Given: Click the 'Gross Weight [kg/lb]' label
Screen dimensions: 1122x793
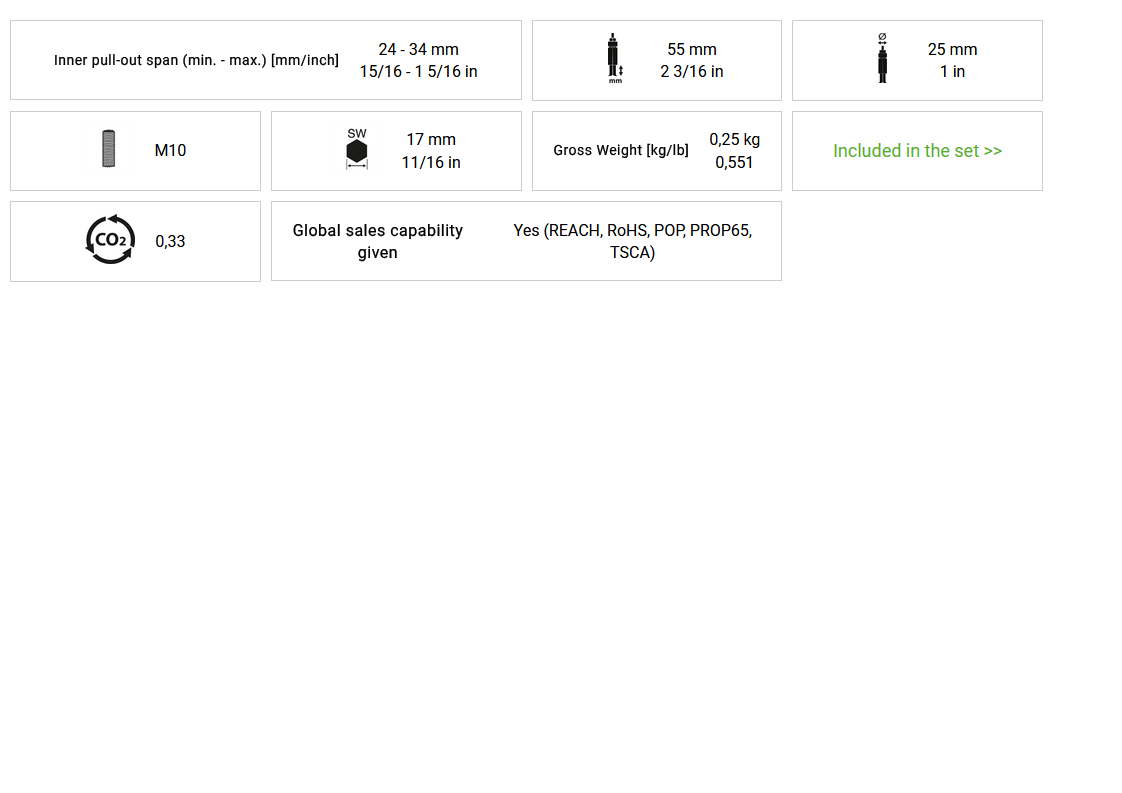Looking at the screenshot, I should click(621, 150).
